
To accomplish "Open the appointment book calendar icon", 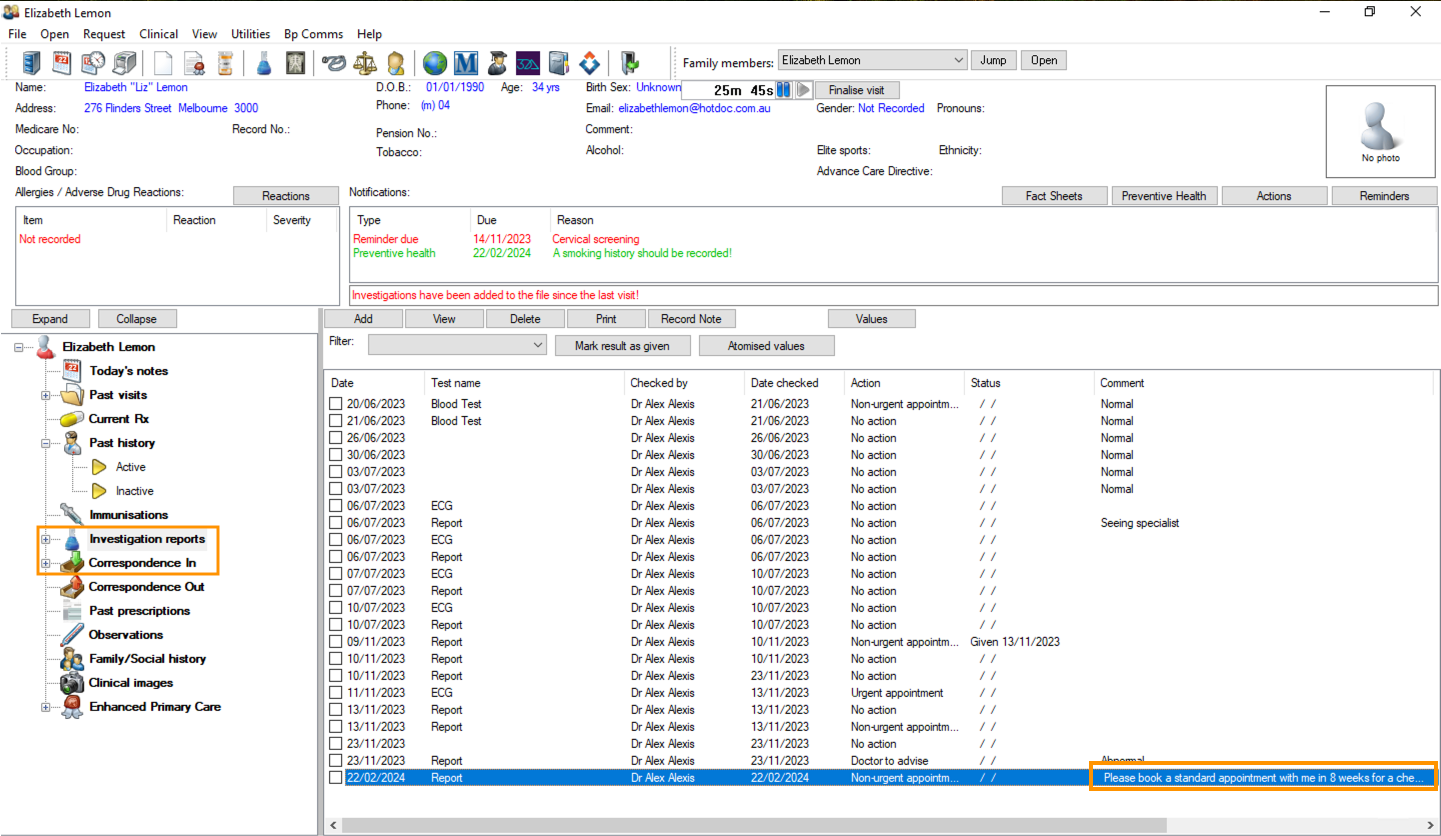I will [62, 63].
